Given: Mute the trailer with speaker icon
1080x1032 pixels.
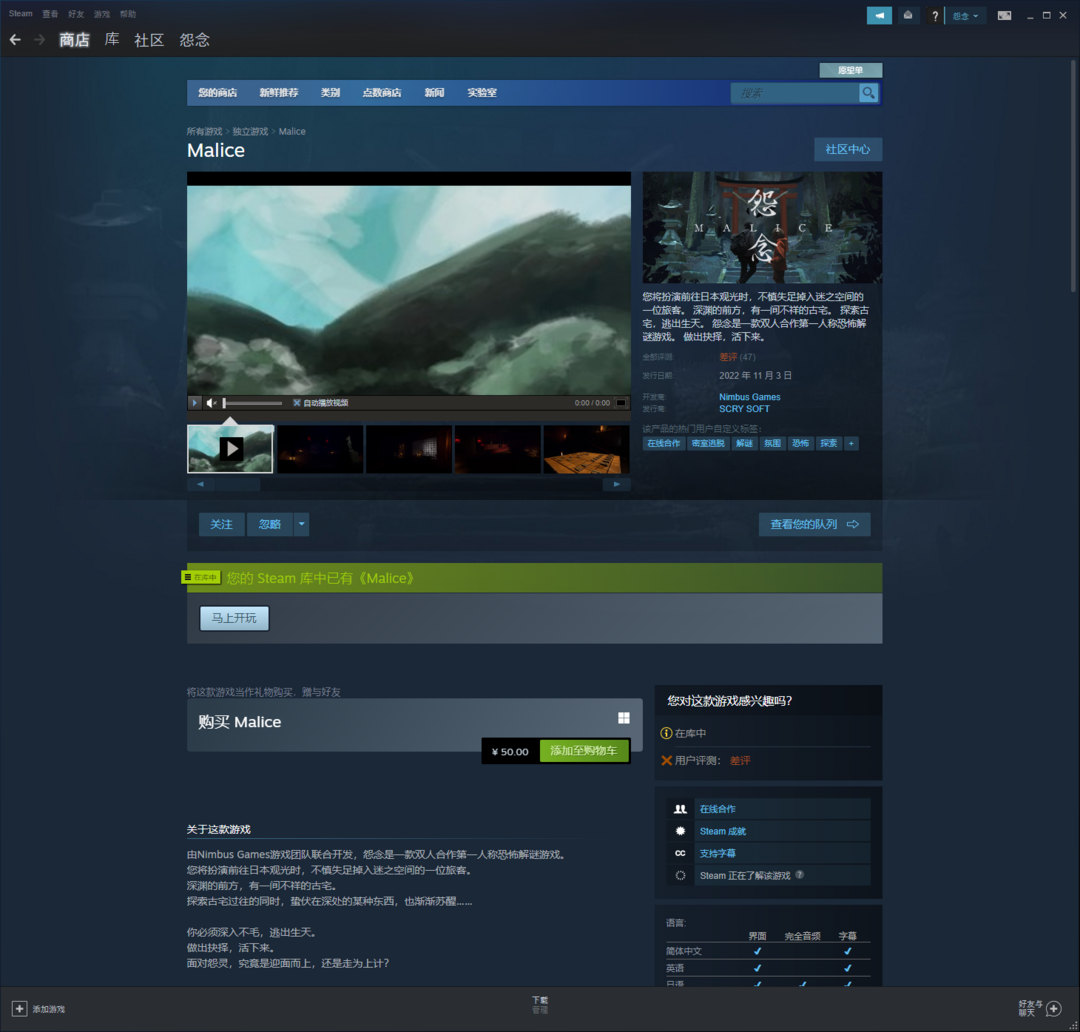Looking at the screenshot, I should coord(211,403).
